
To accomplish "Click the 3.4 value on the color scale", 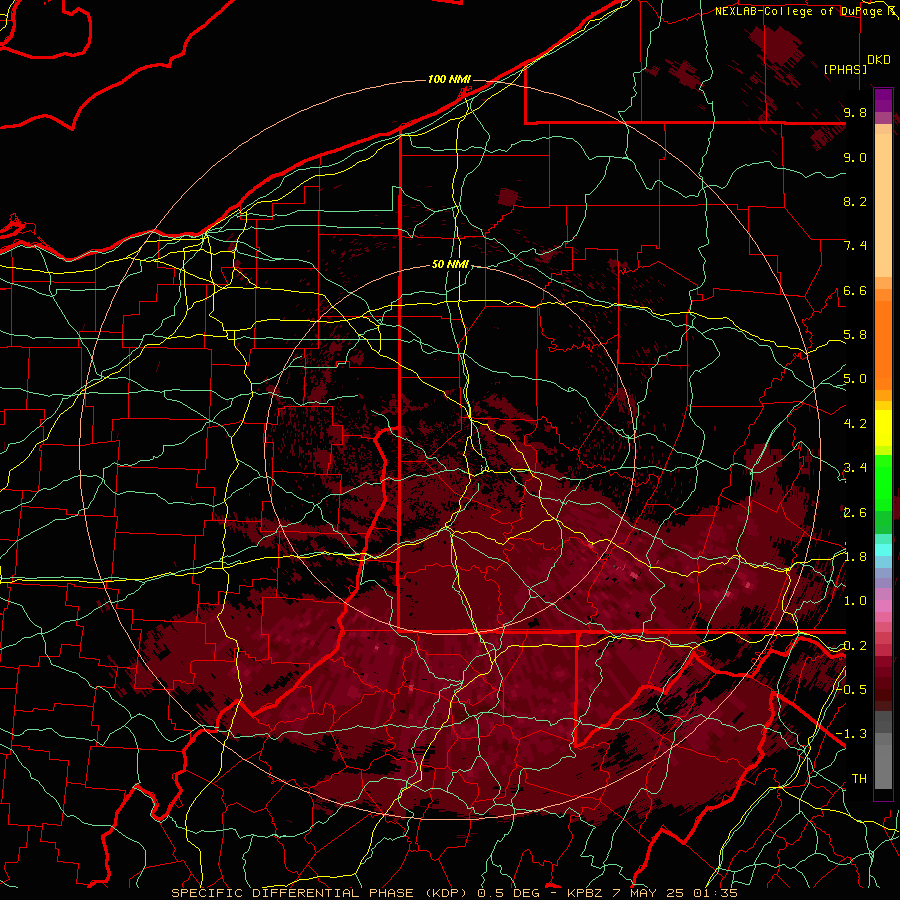I will tap(855, 468).
